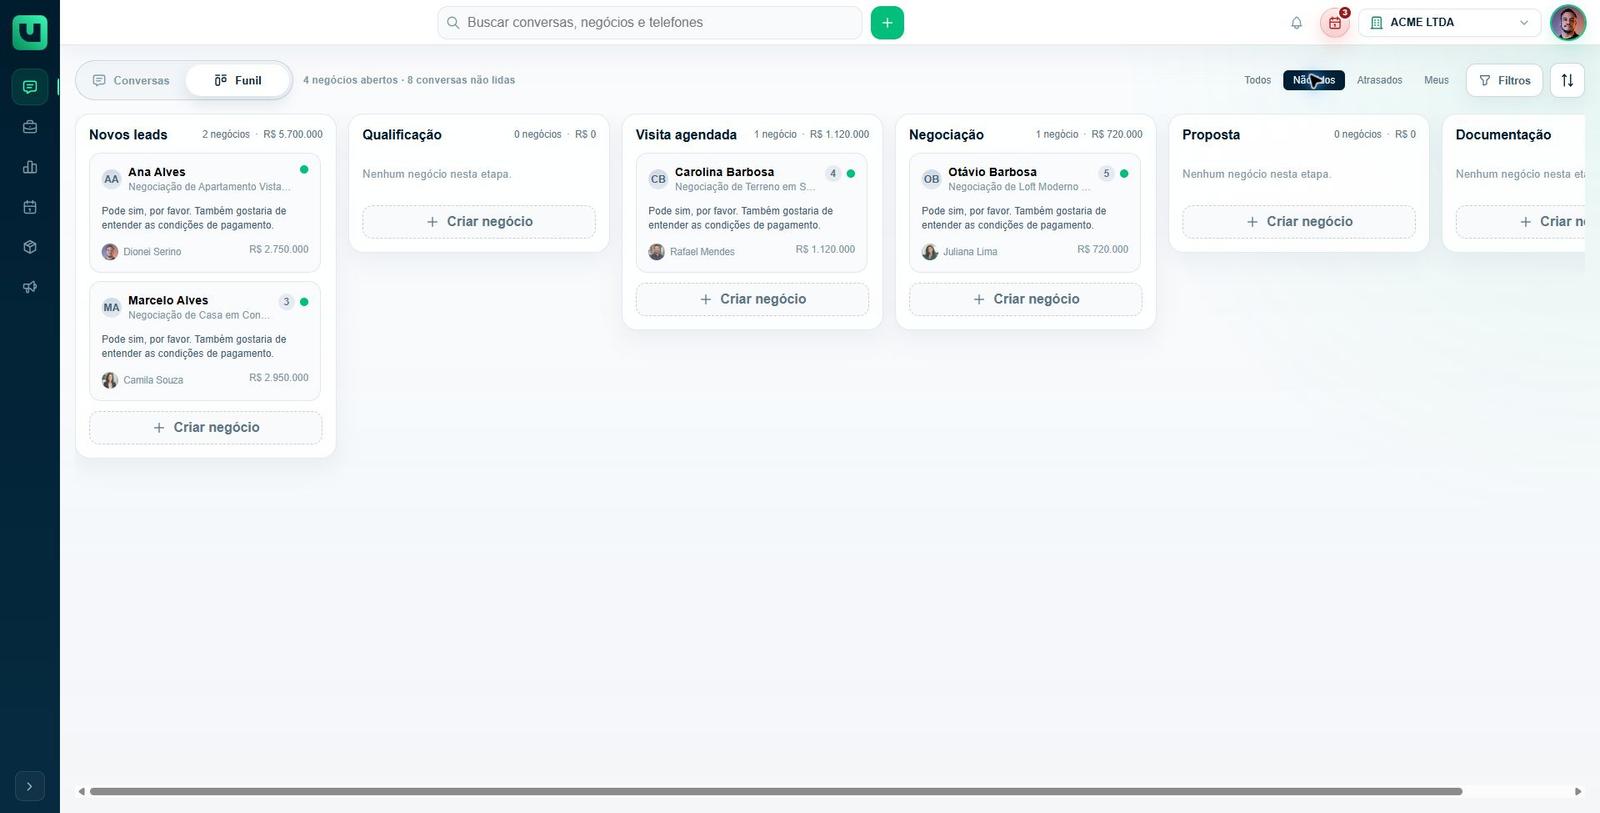This screenshot has width=1600, height=813.
Task: Click the R$ 2.750.000 value
Action: pos(279,249)
